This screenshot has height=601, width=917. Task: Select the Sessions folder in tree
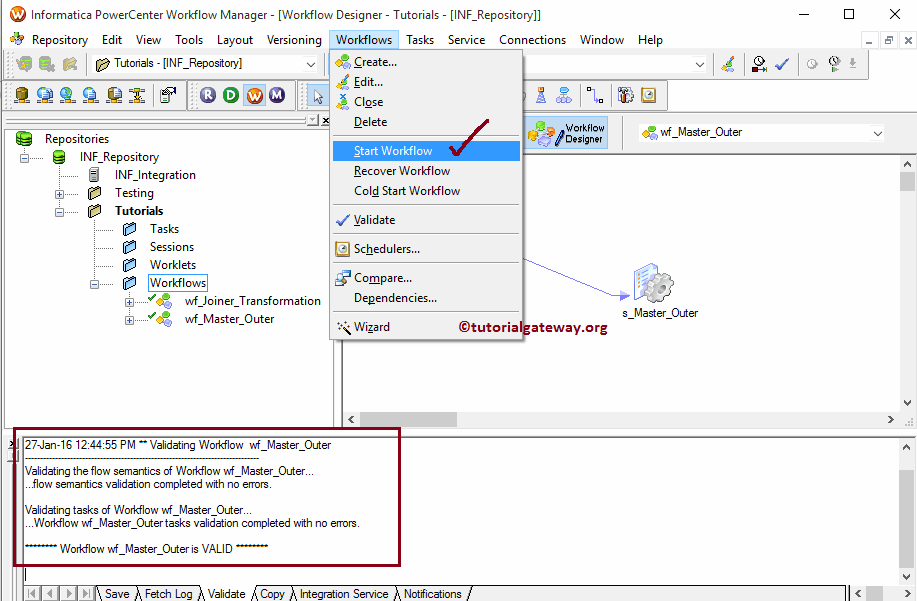171,247
